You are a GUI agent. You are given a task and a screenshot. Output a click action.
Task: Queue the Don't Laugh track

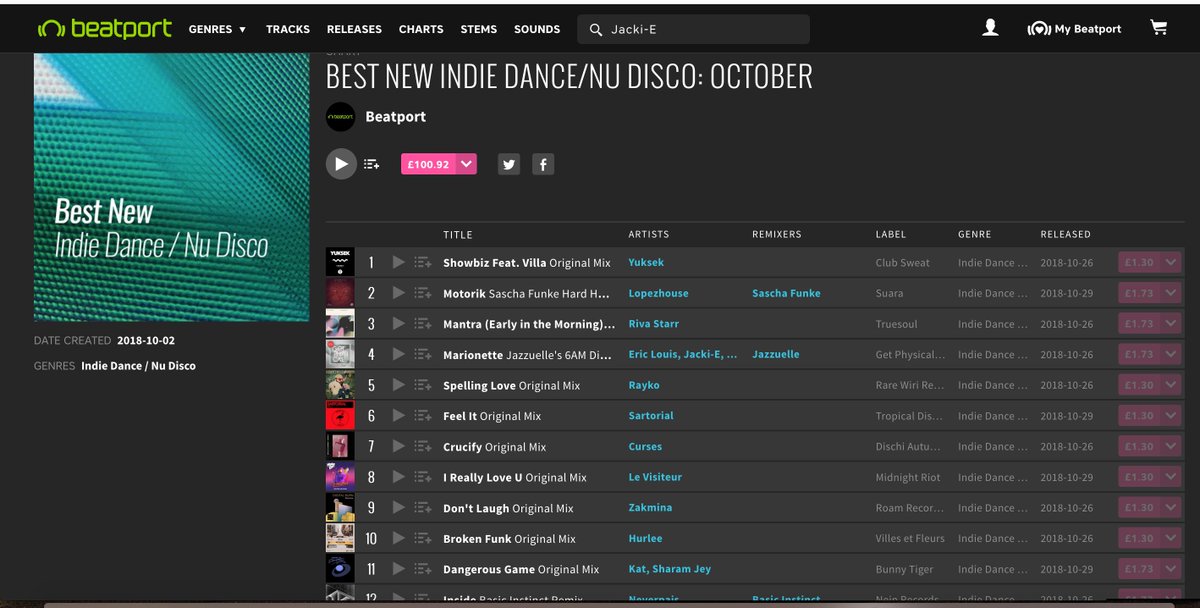(x=422, y=508)
